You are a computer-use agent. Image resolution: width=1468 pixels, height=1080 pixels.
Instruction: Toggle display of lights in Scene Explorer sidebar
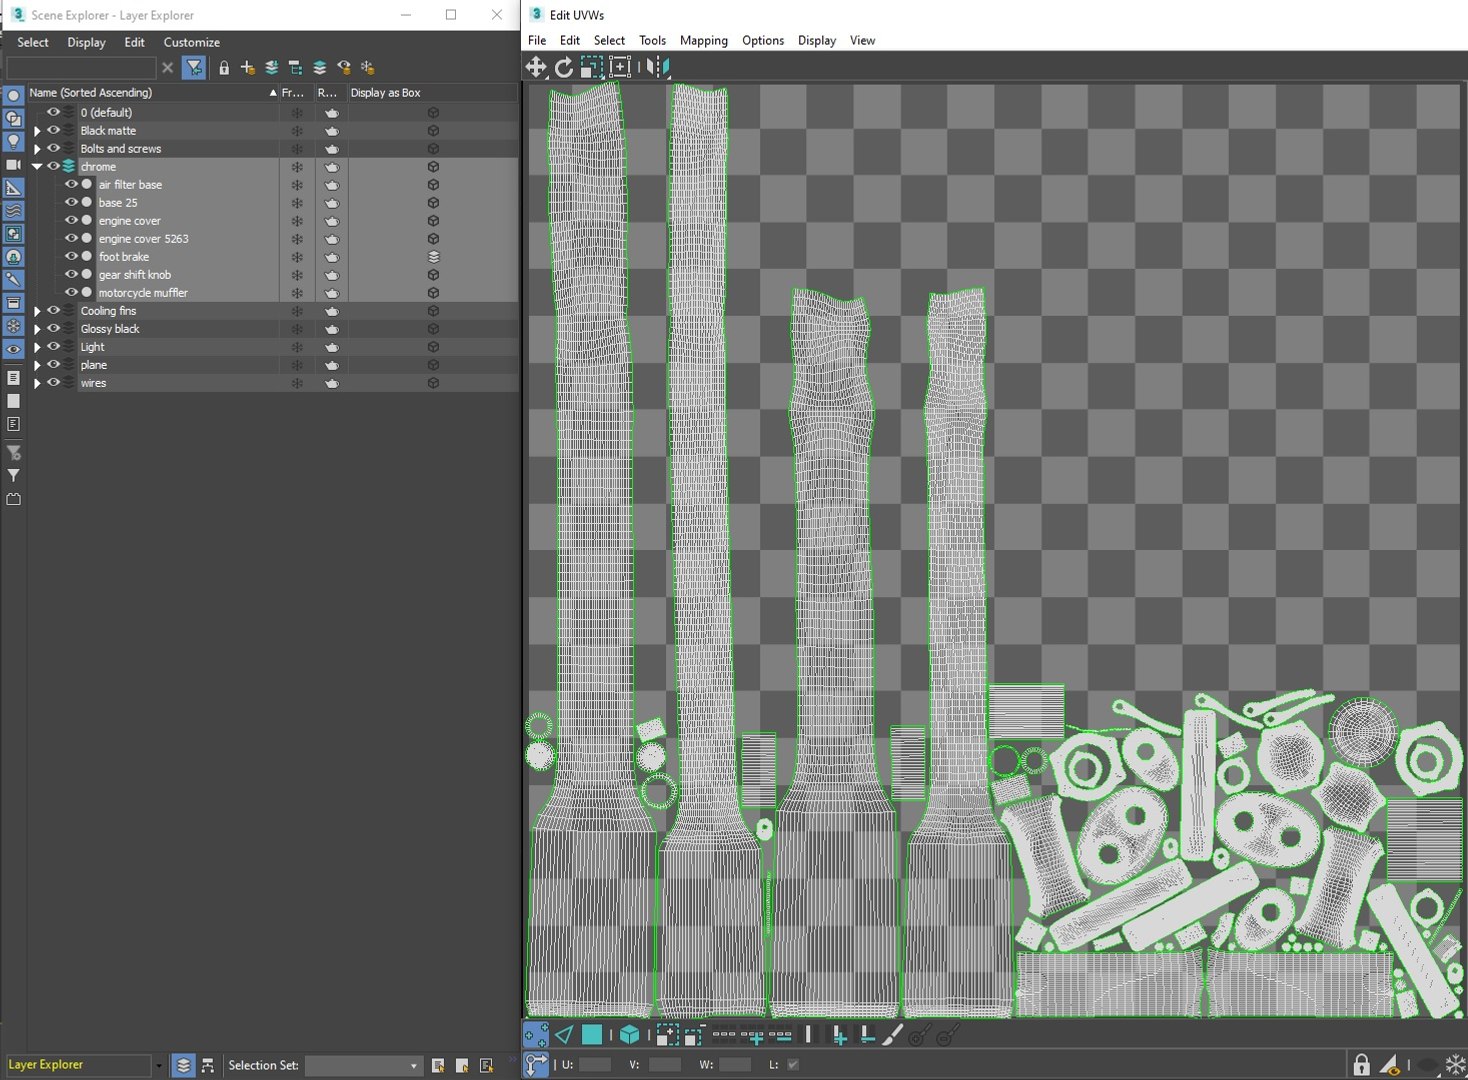coord(13,141)
